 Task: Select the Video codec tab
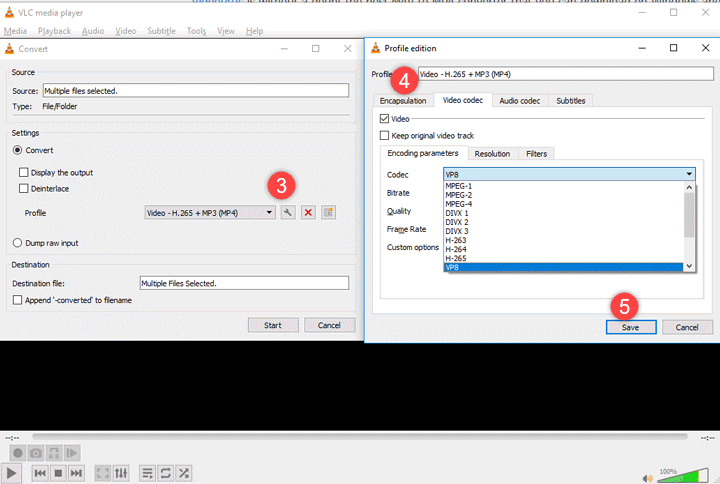(x=463, y=100)
